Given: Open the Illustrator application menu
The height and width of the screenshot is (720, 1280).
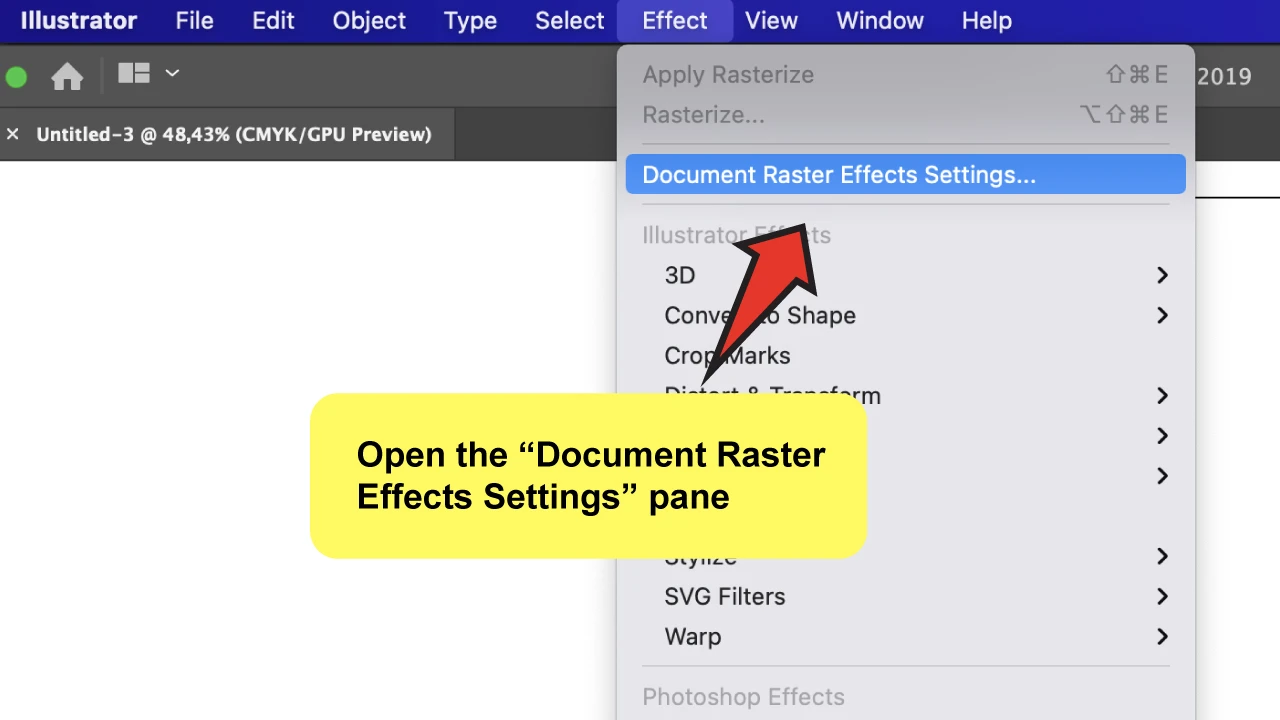Looking at the screenshot, I should click(79, 21).
